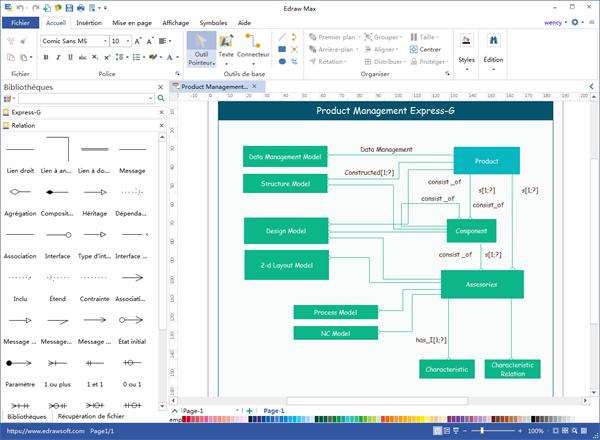The image size is (600, 440).
Task: Toggle Italic text formatting
Action: pos(58,58)
